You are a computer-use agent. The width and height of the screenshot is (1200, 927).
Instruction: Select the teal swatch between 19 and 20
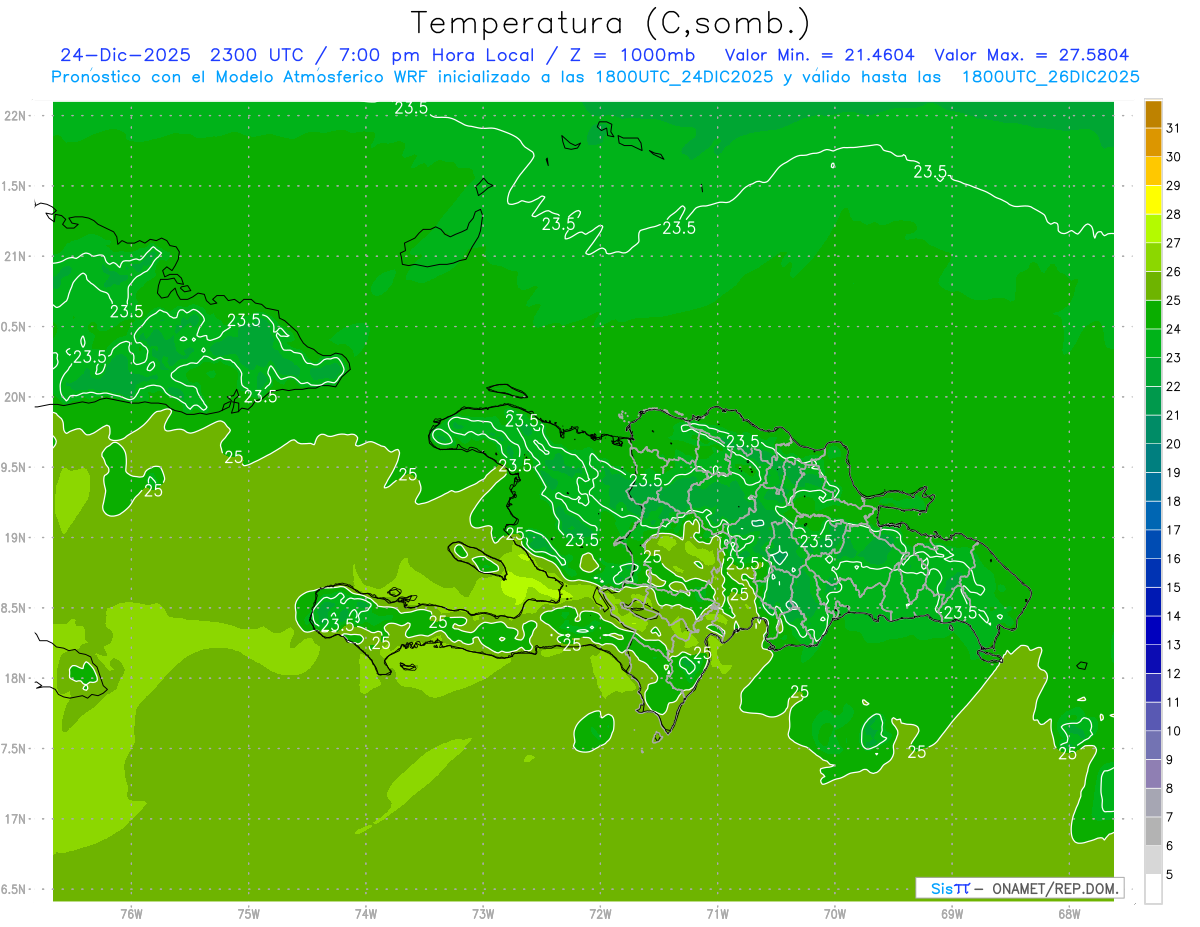tap(1153, 458)
